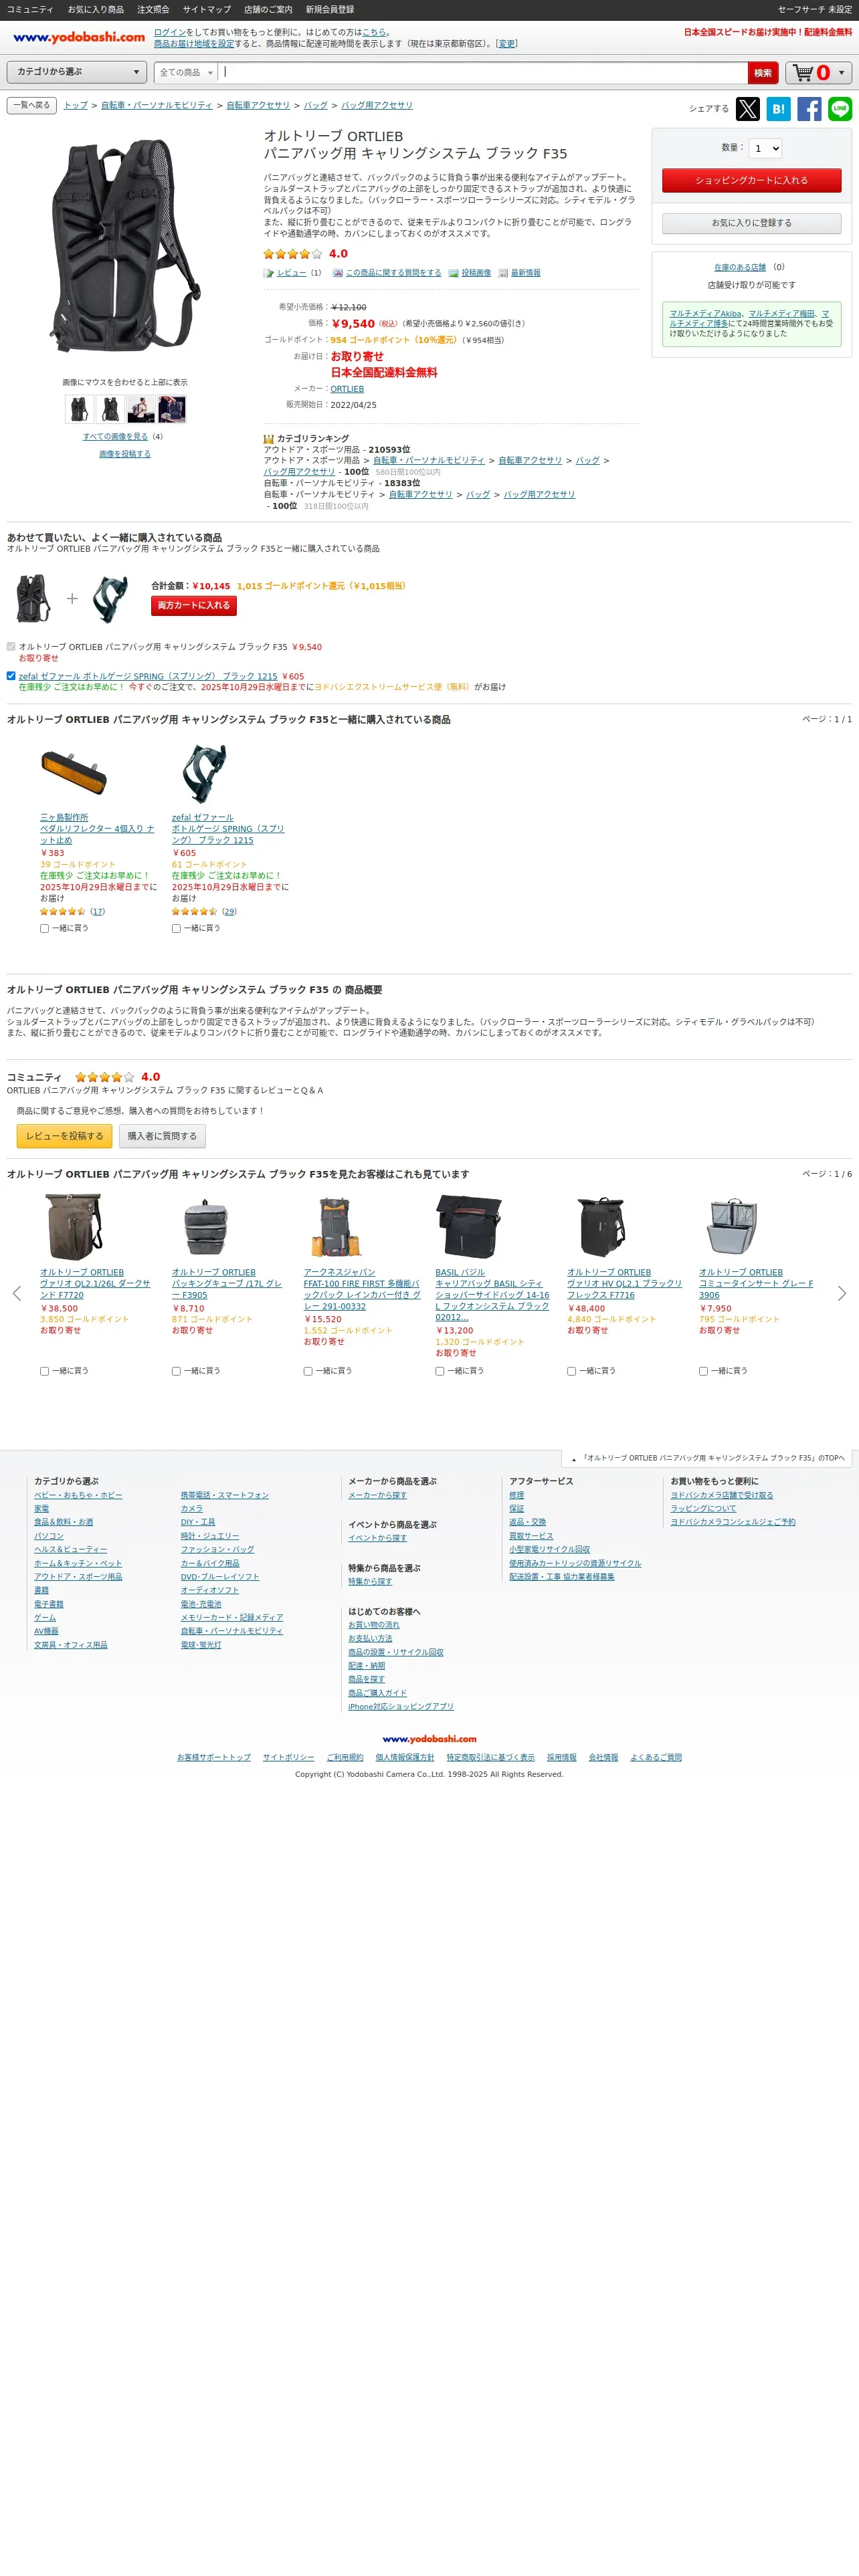Screen dimensions: 859x2576
Task: Share the product on X
Action: tap(747, 109)
